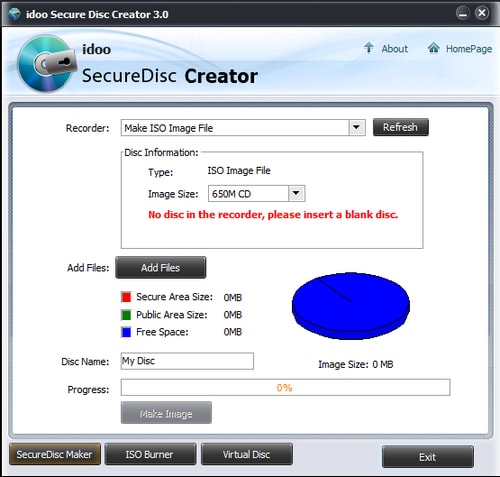Screen dimensions: 500x477
Task: Click the blue Free Space color swatch
Action: (126, 332)
